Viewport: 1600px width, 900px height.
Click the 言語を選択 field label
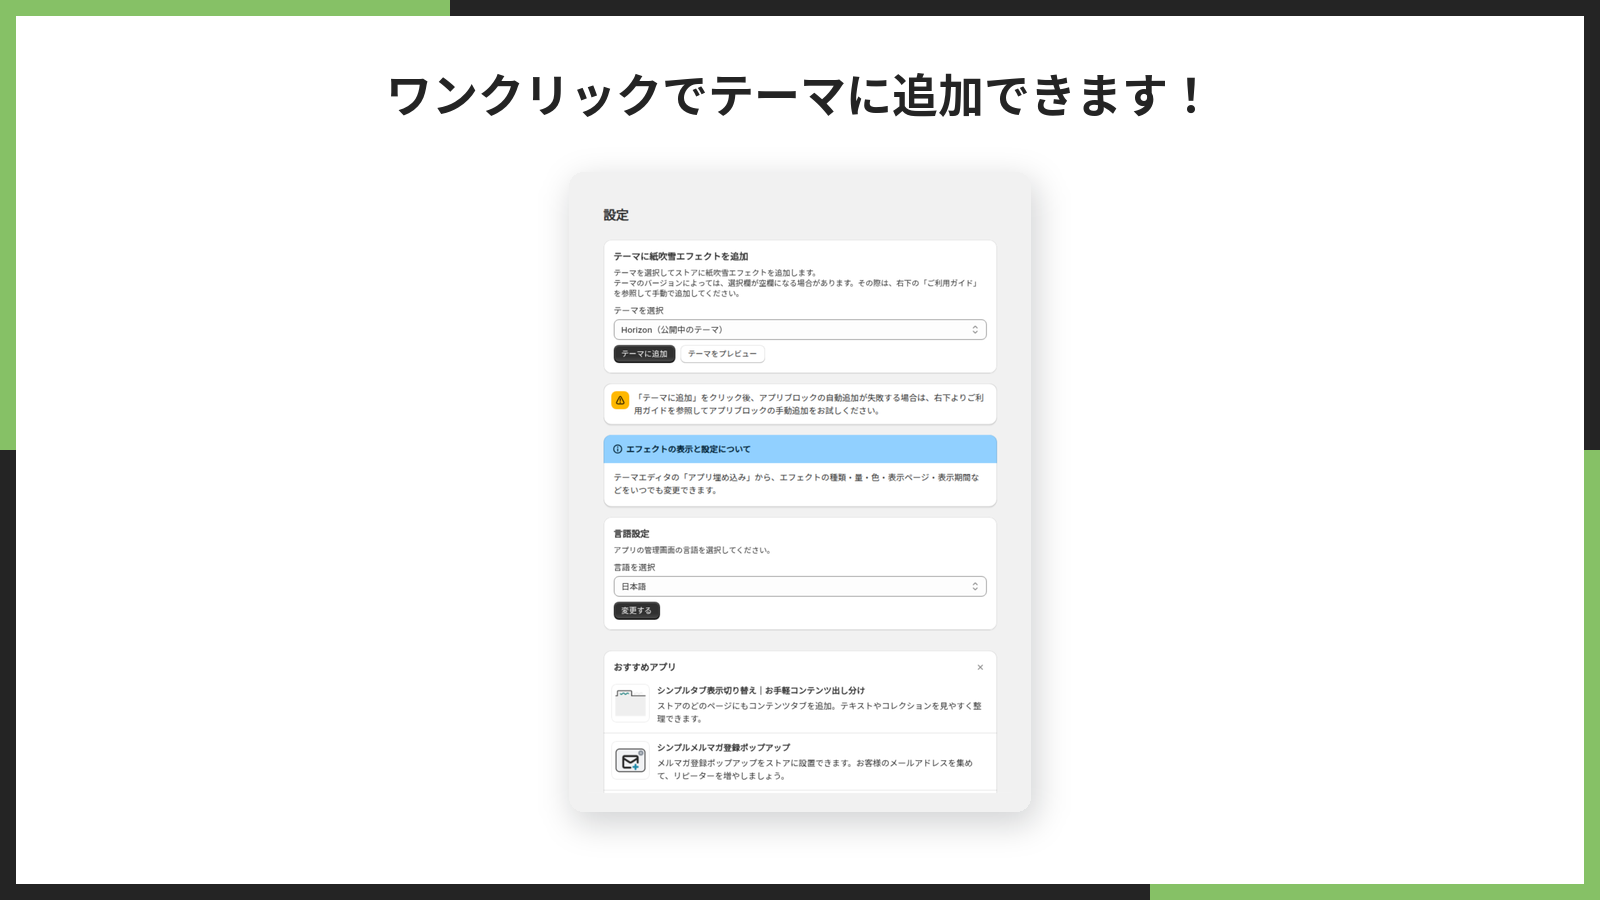click(634, 567)
